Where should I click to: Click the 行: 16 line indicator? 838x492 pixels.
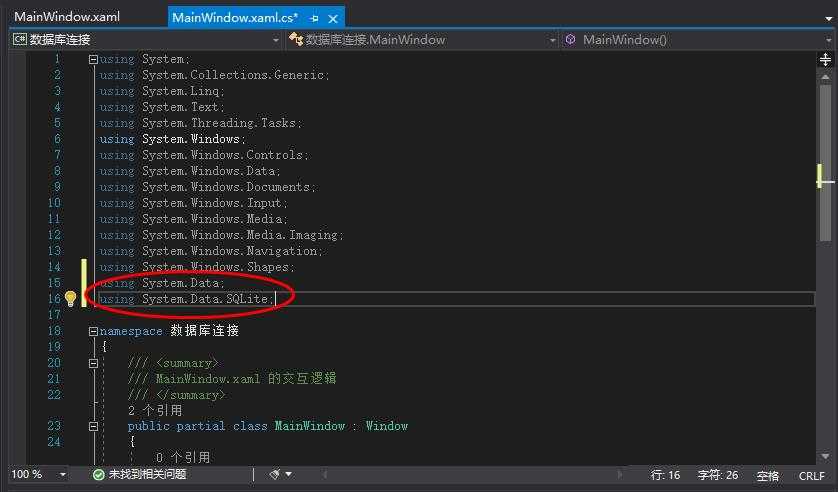(665, 475)
